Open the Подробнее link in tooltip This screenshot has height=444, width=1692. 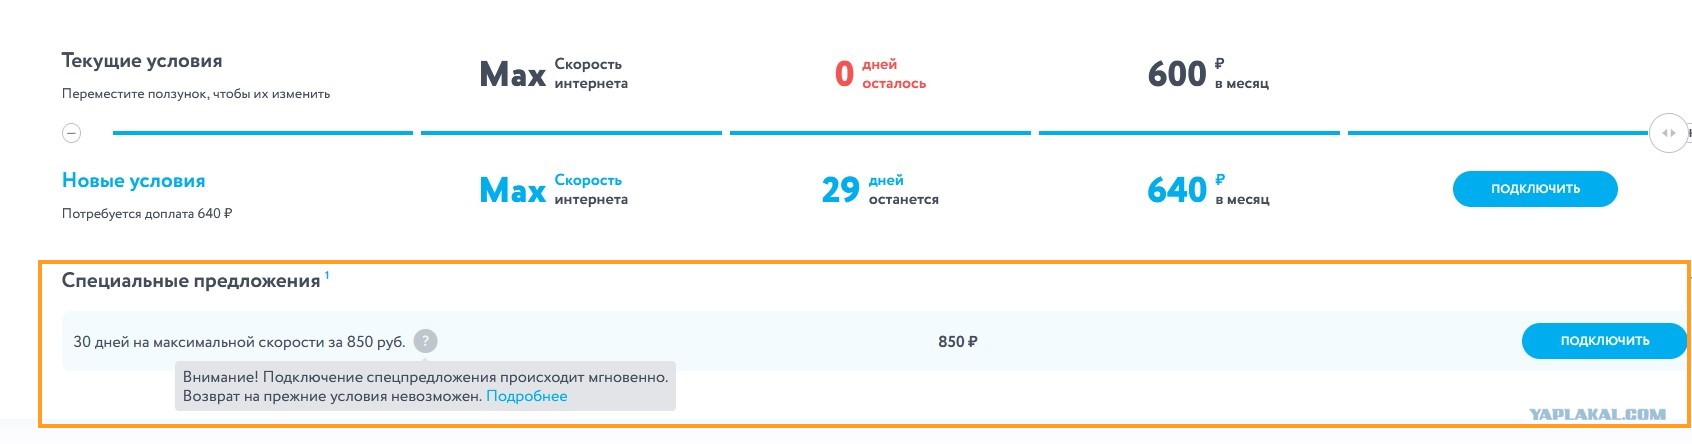[x=526, y=396]
